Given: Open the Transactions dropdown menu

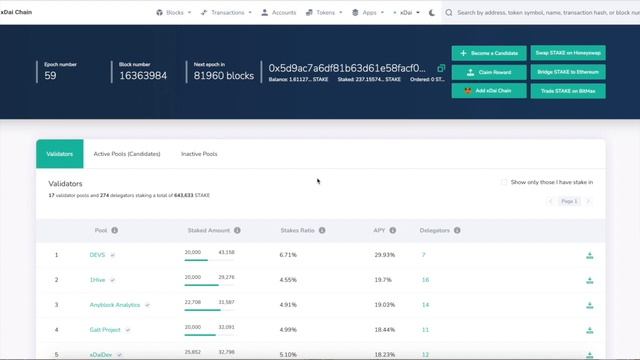Looking at the screenshot, I should point(226,13).
